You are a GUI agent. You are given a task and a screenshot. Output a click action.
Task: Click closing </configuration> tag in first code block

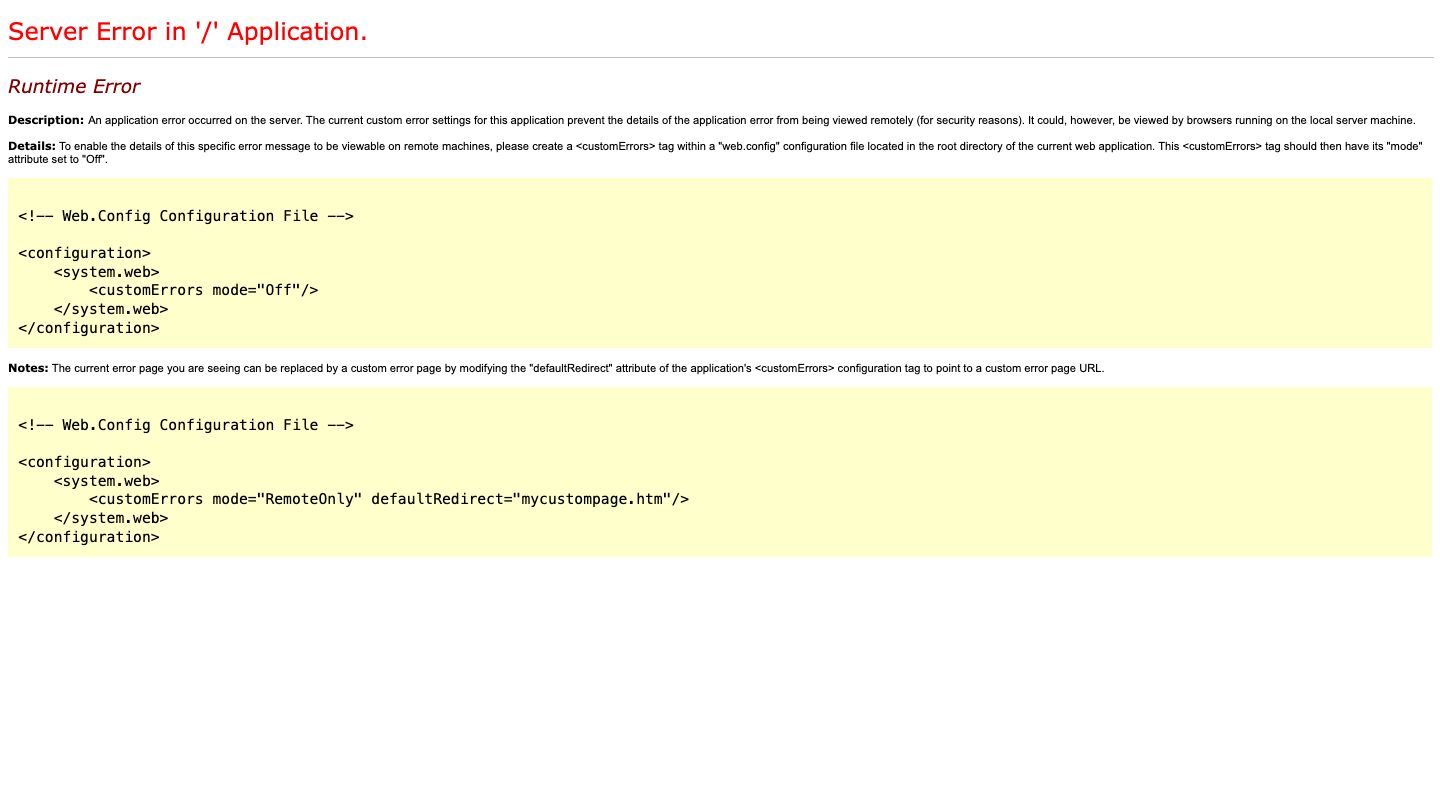88,328
